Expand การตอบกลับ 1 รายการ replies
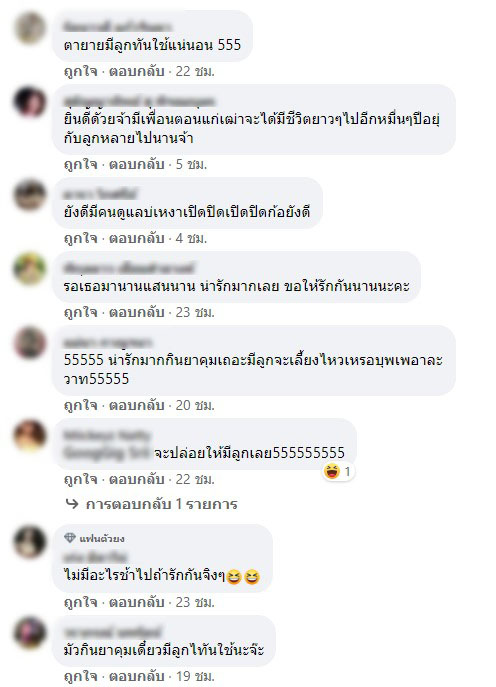Image resolution: width=496 pixels, height=687 pixels. click(x=162, y=504)
